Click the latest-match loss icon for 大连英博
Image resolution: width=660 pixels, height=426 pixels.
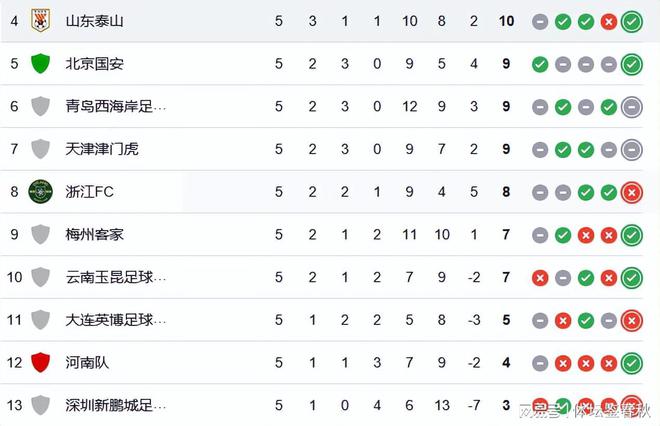pyautogui.click(x=631, y=321)
